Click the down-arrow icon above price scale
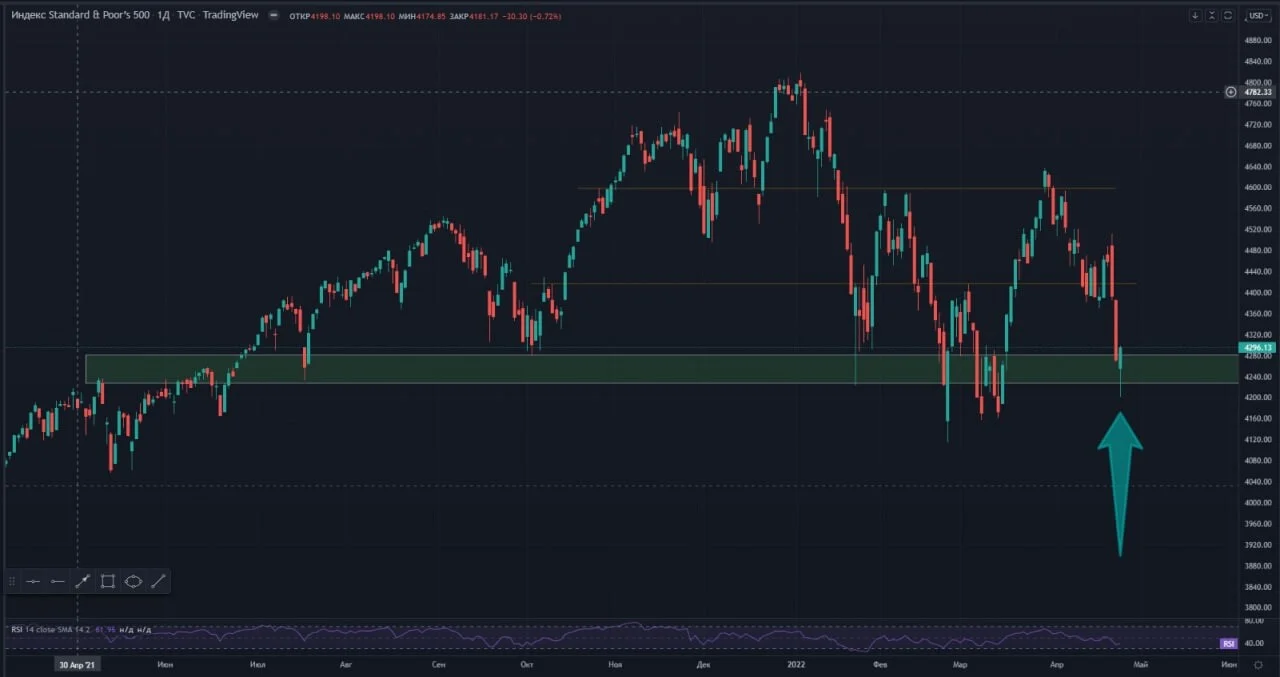The width and height of the screenshot is (1280, 677). point(1195,16)
